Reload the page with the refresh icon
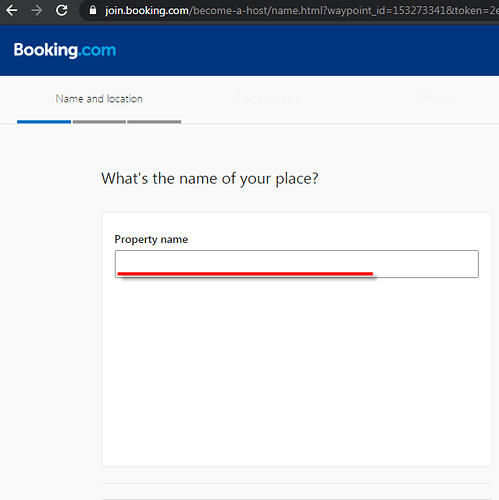 tap(61, 10)
